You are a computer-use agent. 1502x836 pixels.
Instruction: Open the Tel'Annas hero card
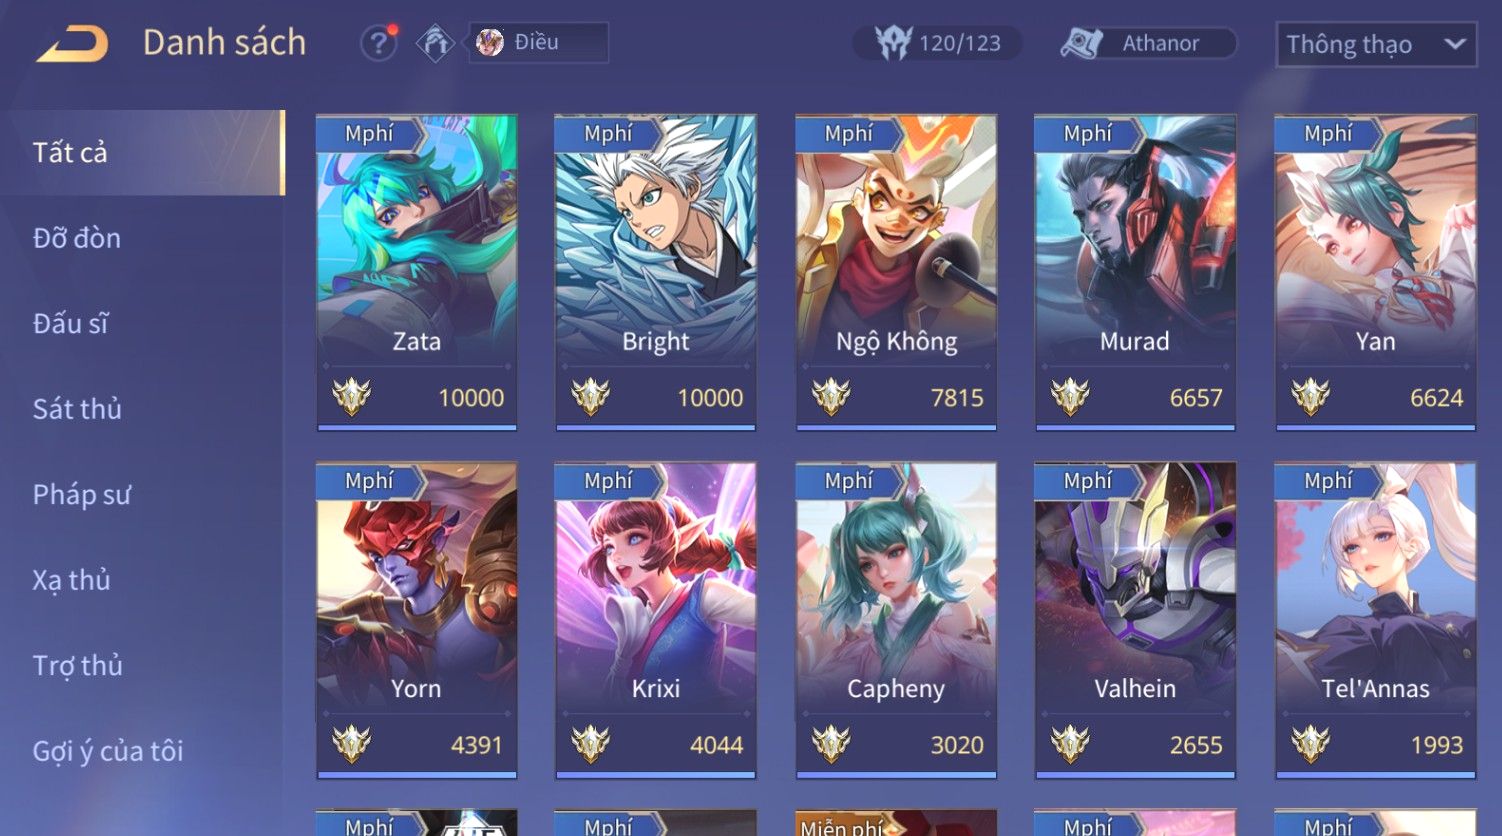pyautogui.click(x=1375, y=620)
